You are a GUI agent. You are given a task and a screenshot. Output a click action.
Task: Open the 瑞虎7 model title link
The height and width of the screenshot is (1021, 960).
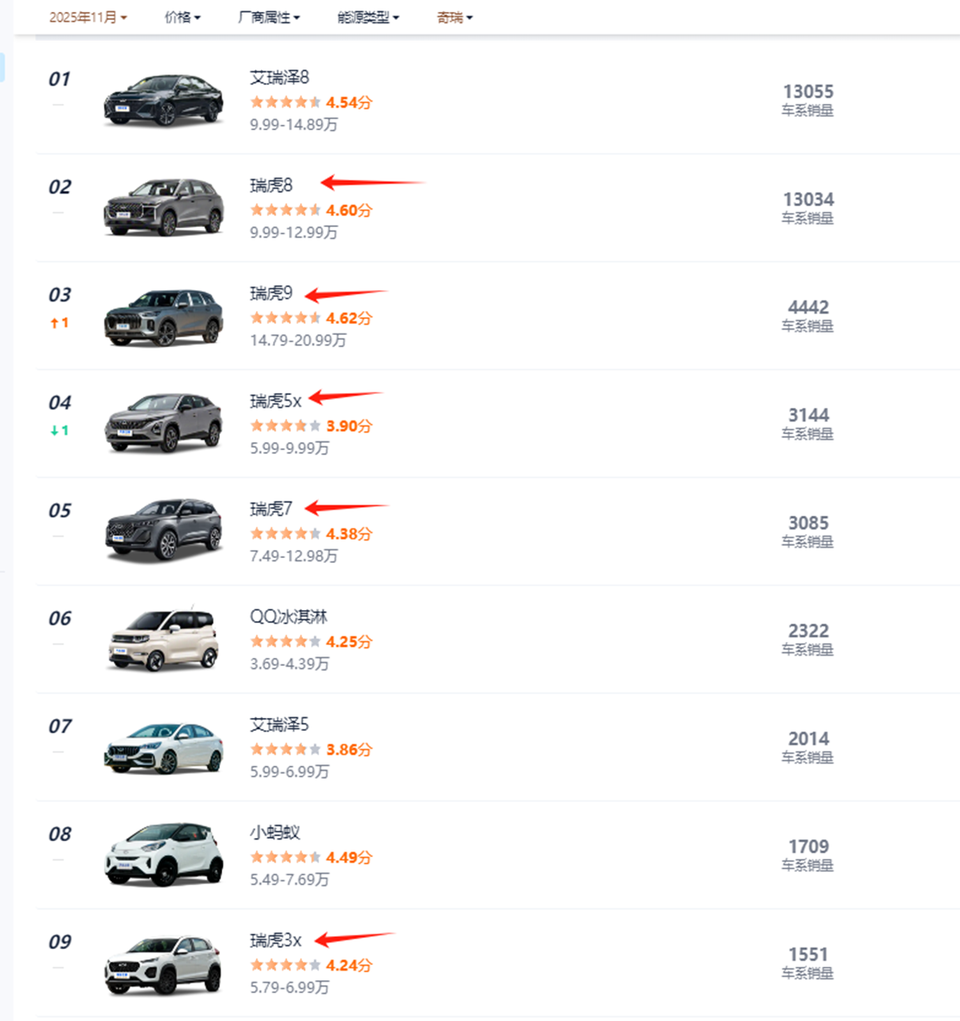(x=271, y=509)
